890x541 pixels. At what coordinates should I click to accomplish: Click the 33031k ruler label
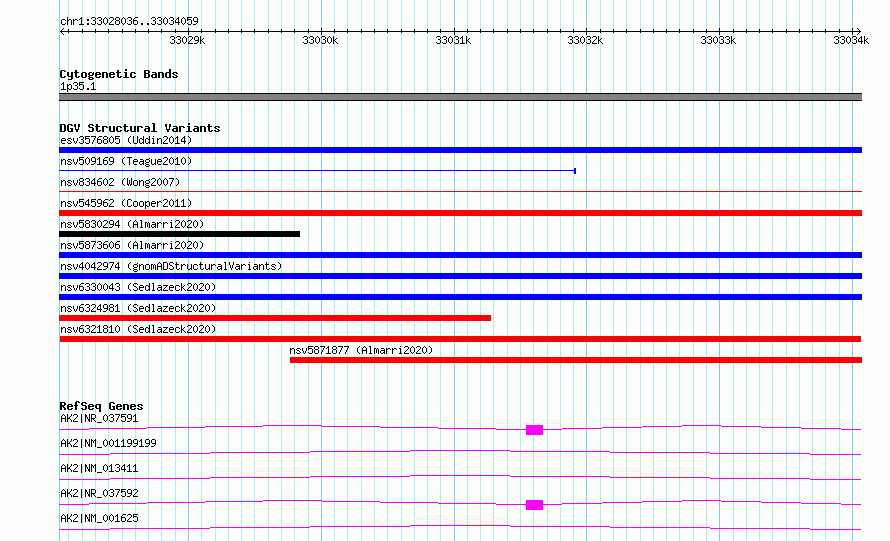[453, 40]
